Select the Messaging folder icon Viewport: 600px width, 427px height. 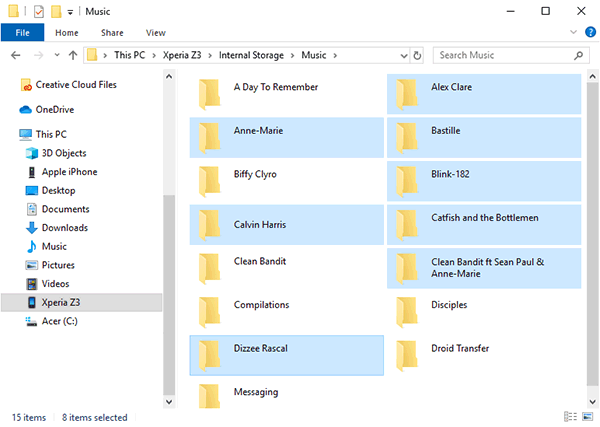click(x=210, y=396)
